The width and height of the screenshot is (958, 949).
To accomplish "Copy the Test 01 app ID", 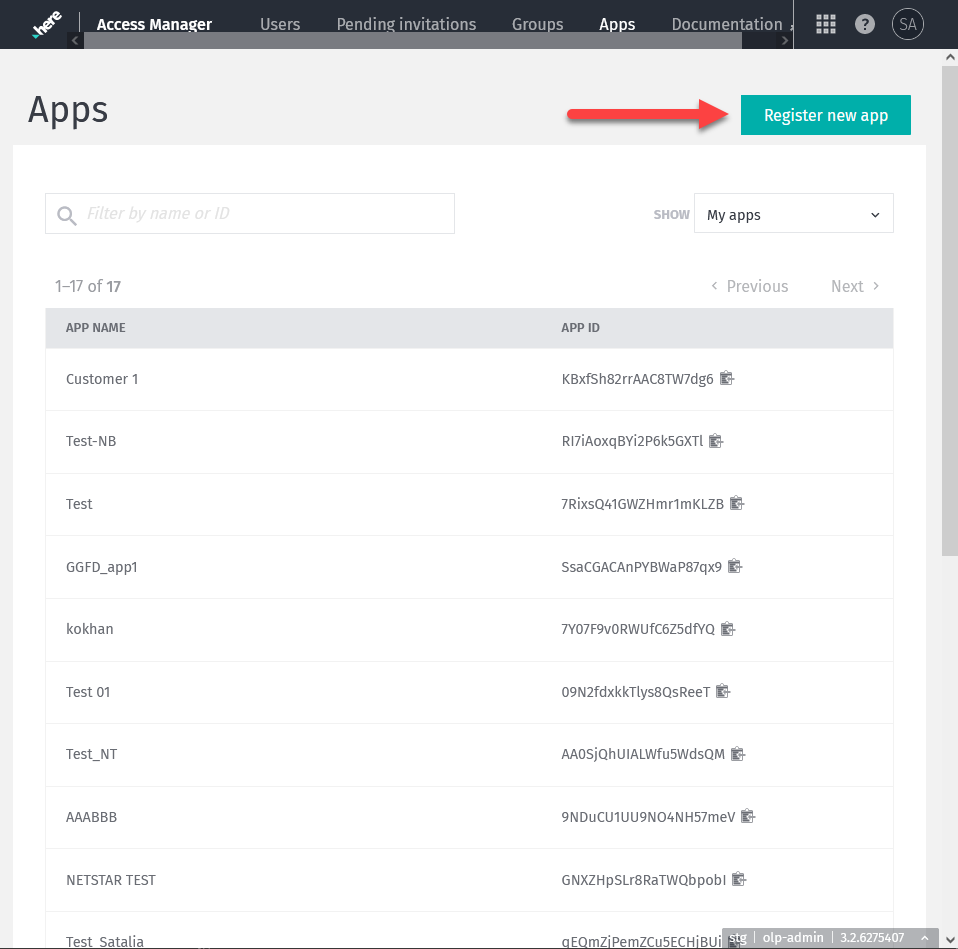I will click(723, 691).
